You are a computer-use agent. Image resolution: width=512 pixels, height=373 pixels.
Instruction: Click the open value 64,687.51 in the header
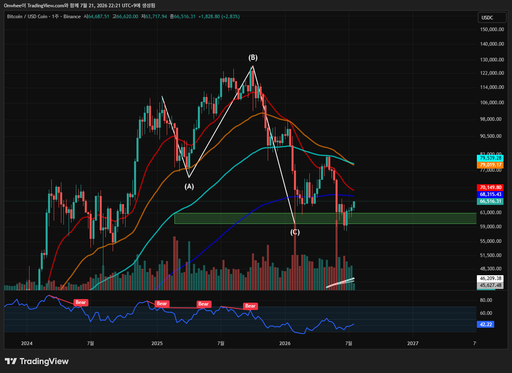point(99,16)
